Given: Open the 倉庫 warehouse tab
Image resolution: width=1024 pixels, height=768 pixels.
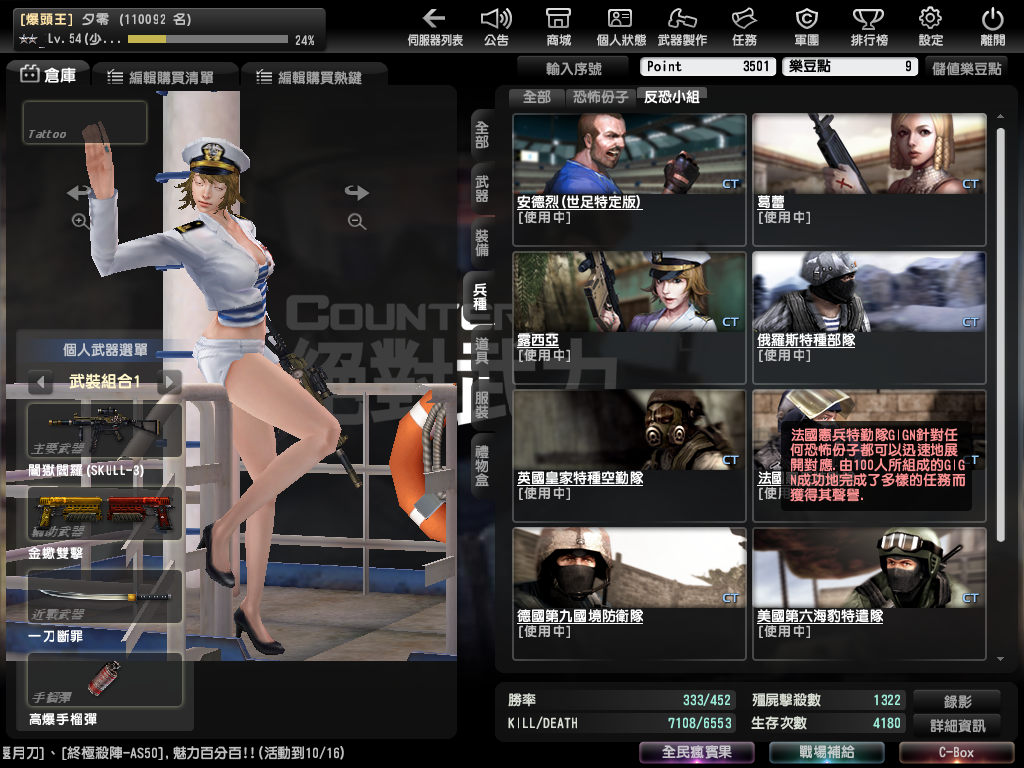Looking at the screenshot, I should [48, 75].
